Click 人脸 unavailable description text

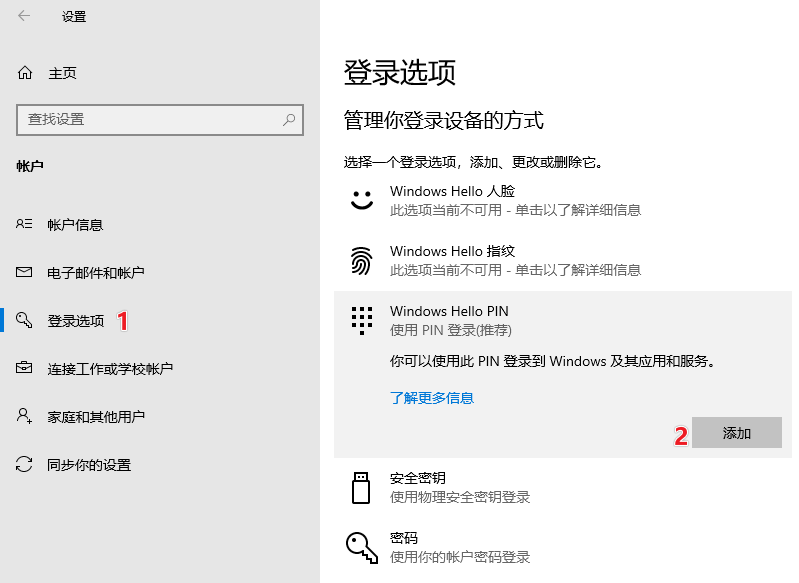click(516, 210)
